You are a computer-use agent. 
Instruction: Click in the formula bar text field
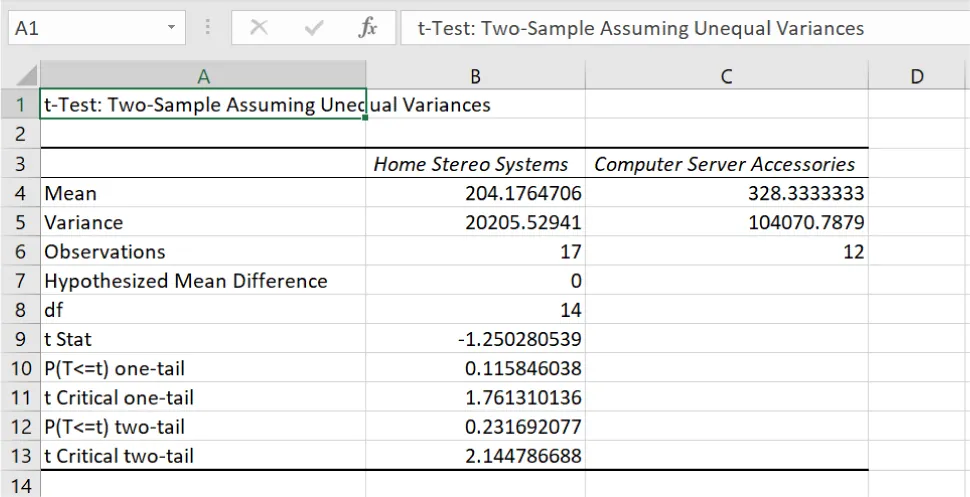pyautogui.click(x=680, y=28)
